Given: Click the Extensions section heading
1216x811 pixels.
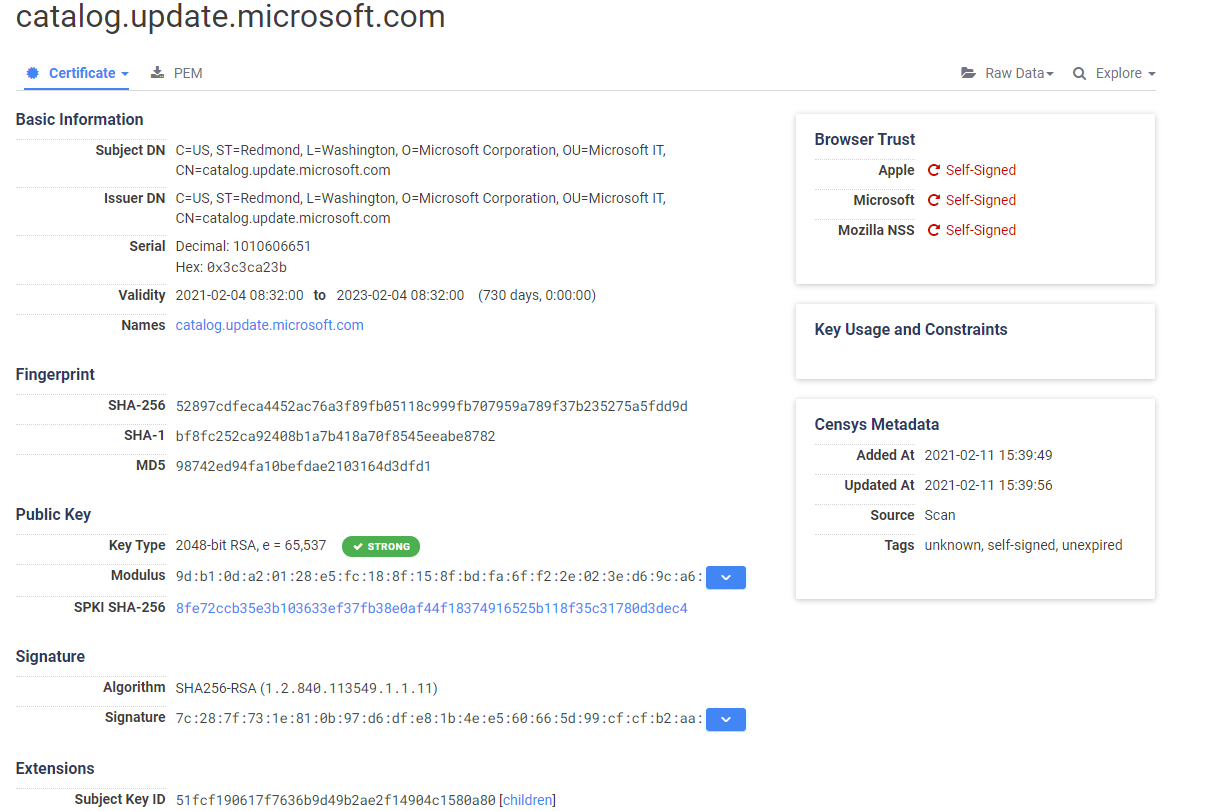Looking at the screenshot, I should coord(55,768).
